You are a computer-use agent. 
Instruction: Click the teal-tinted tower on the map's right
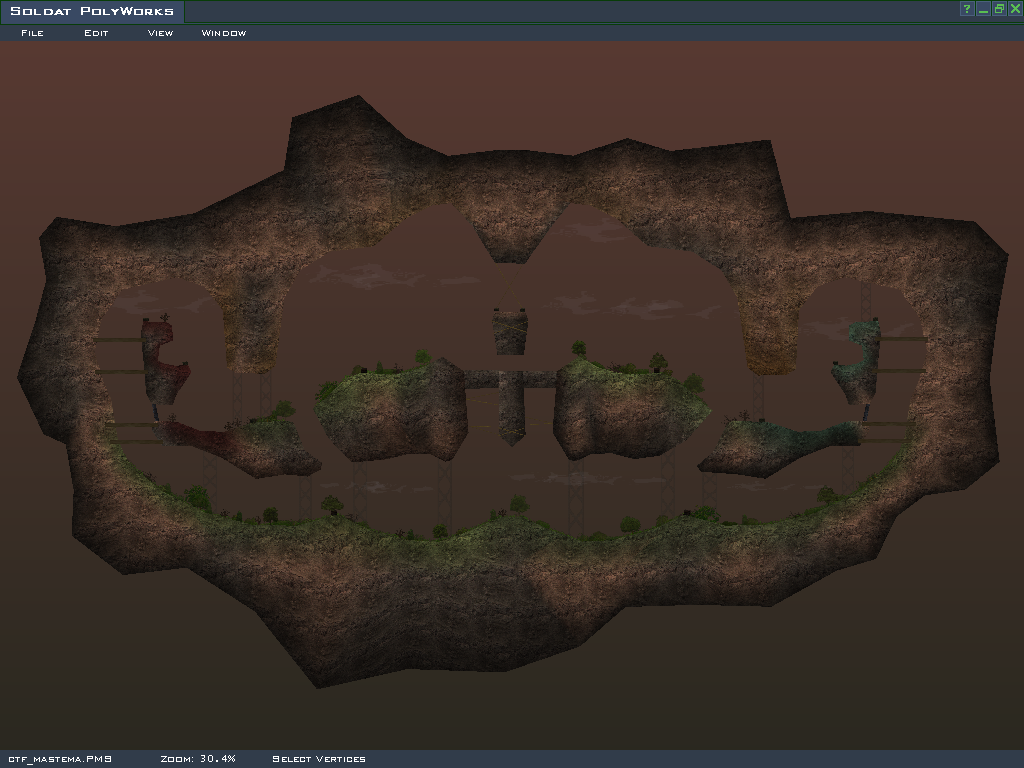tap(860, 360)
